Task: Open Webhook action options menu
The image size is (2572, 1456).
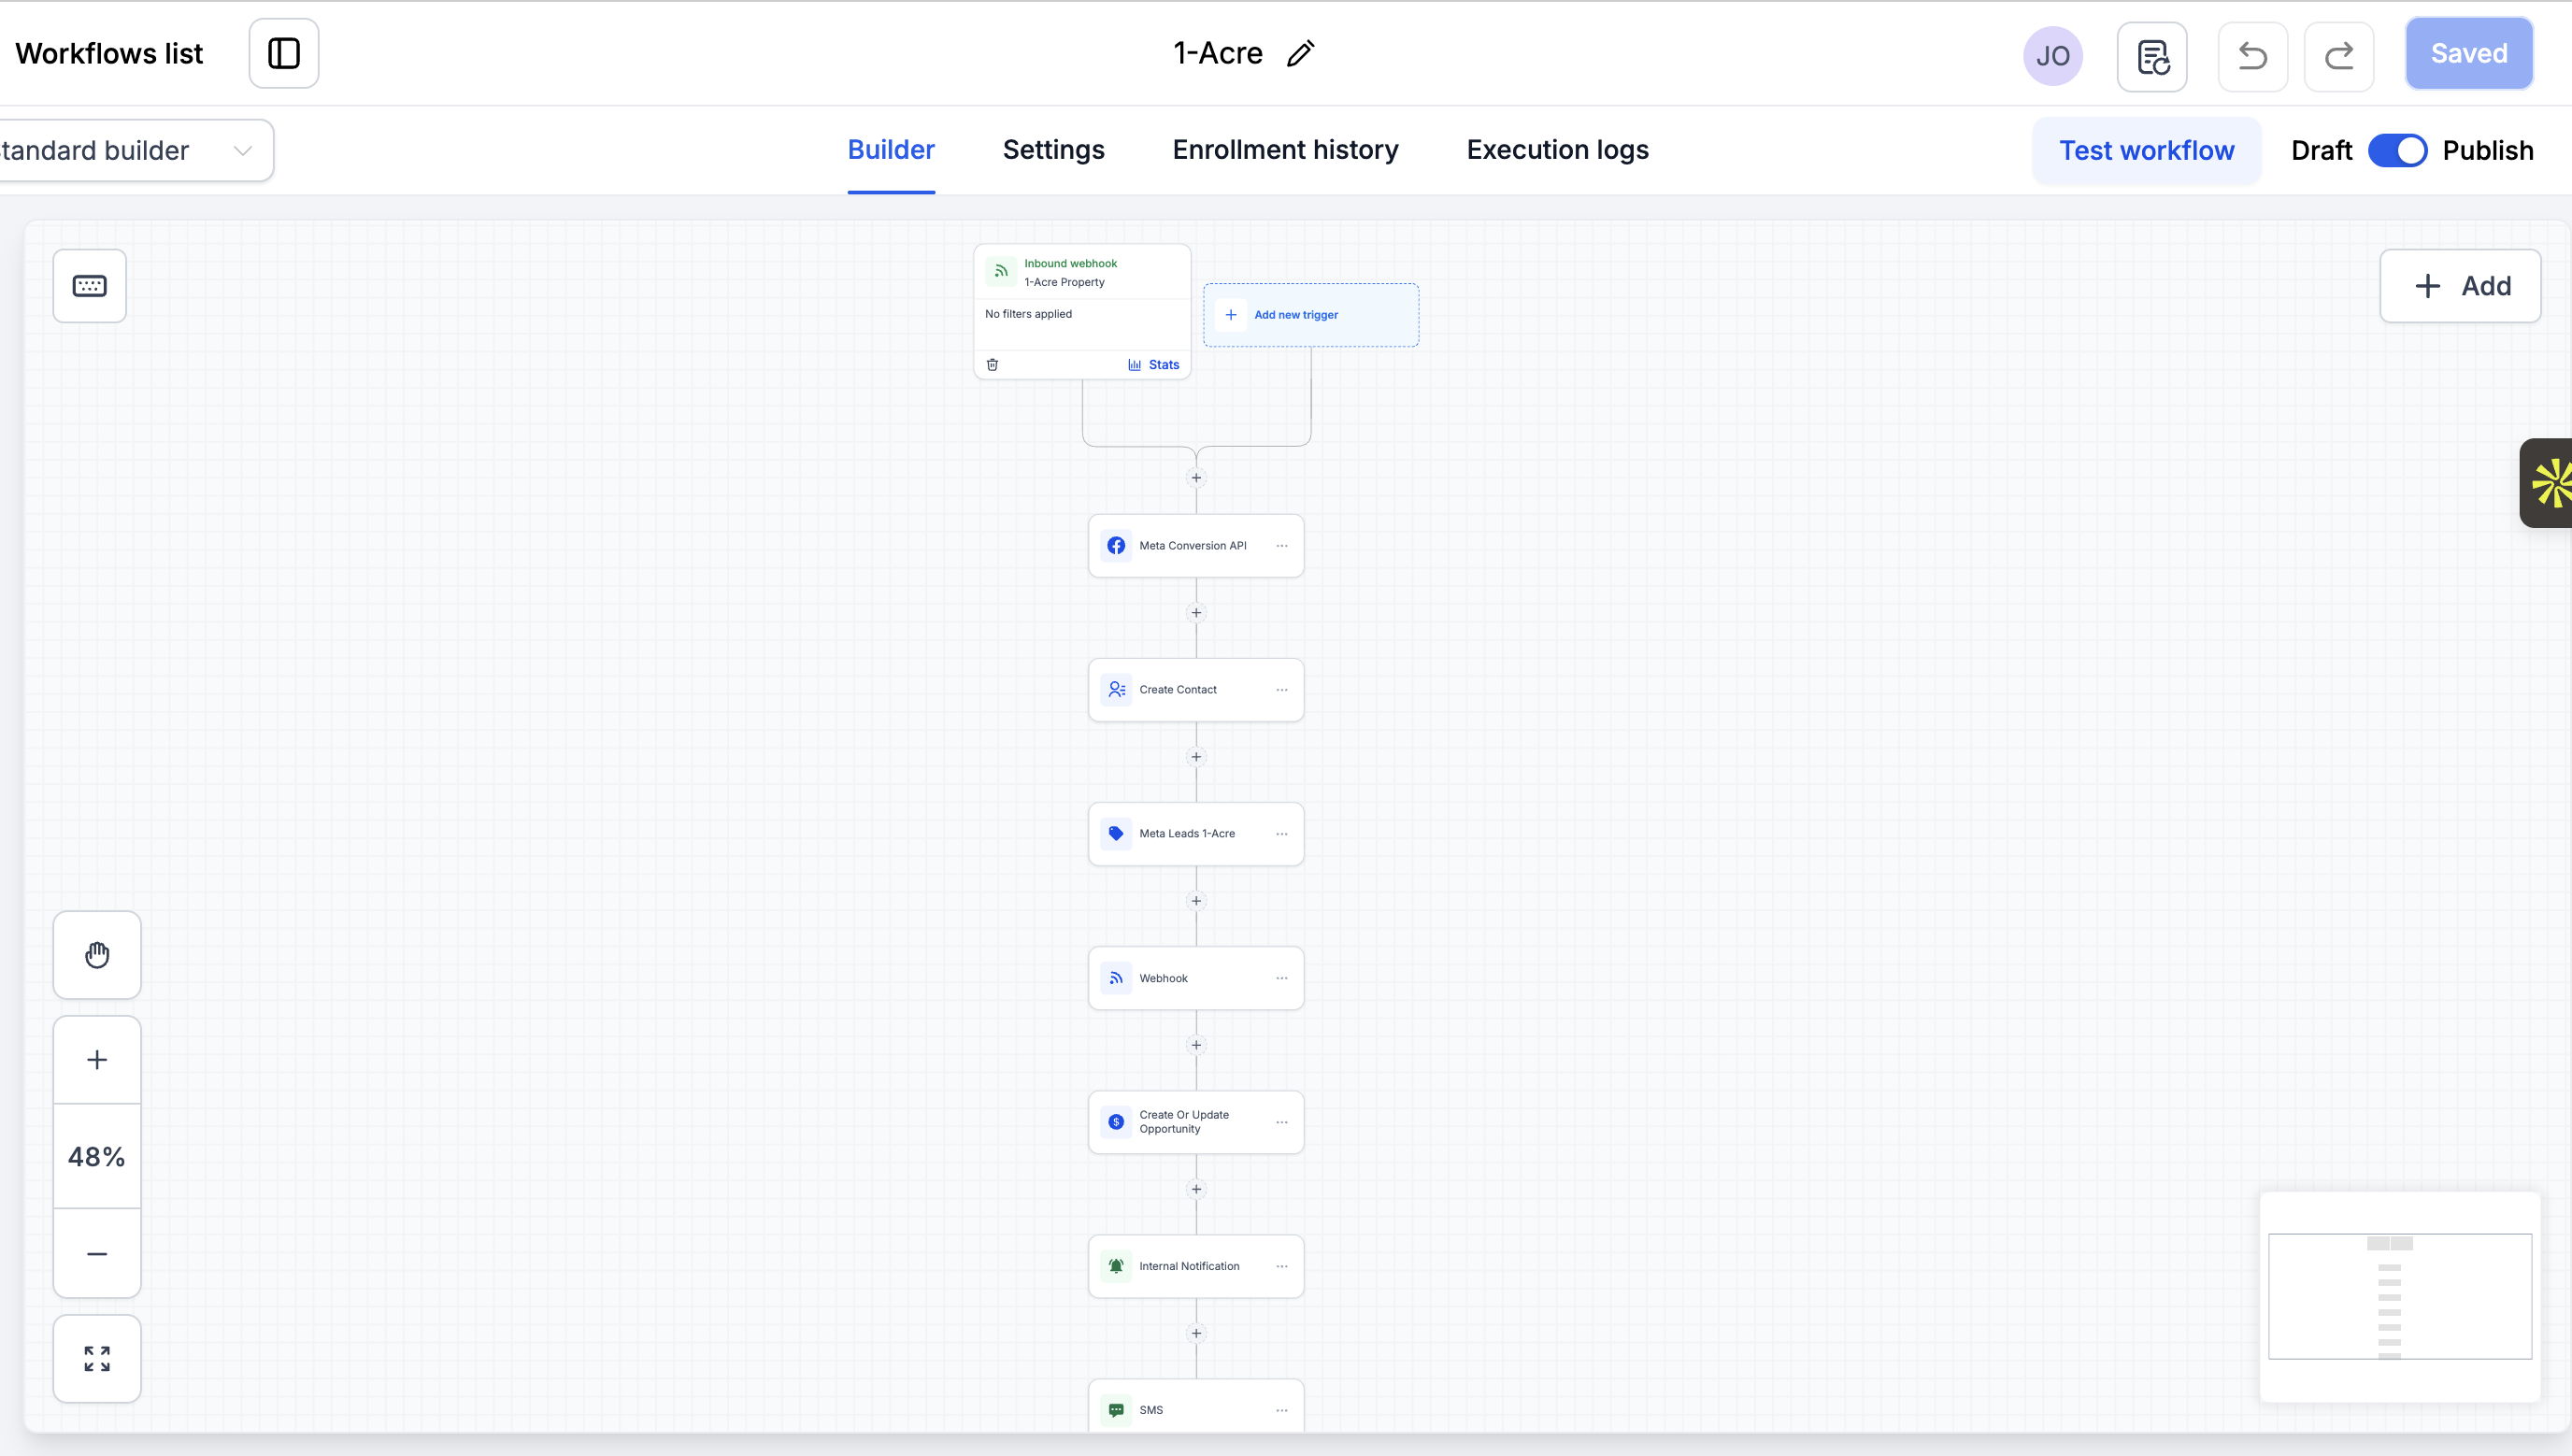Action: coord(1282,978)
